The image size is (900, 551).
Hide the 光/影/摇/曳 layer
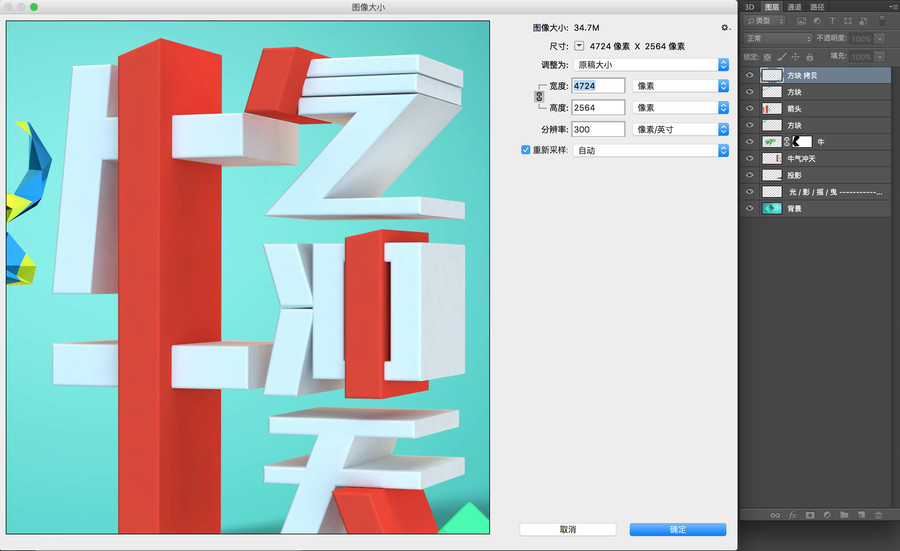click(x=750, y=192)
